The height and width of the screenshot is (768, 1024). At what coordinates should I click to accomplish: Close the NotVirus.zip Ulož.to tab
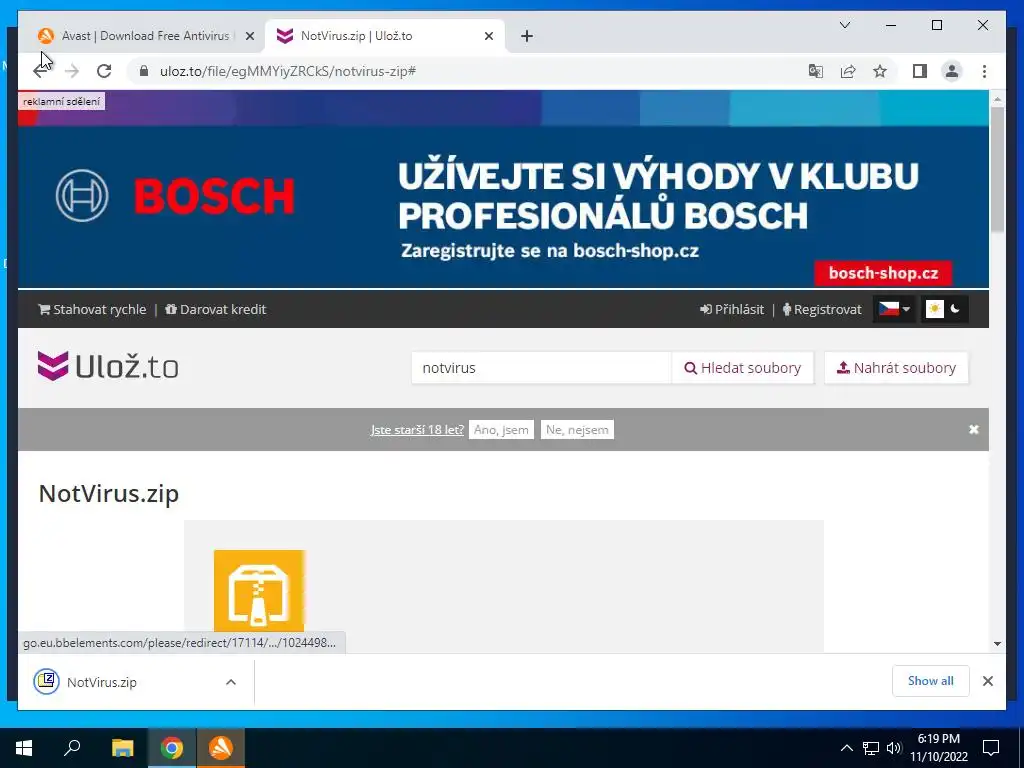(488, 37)
